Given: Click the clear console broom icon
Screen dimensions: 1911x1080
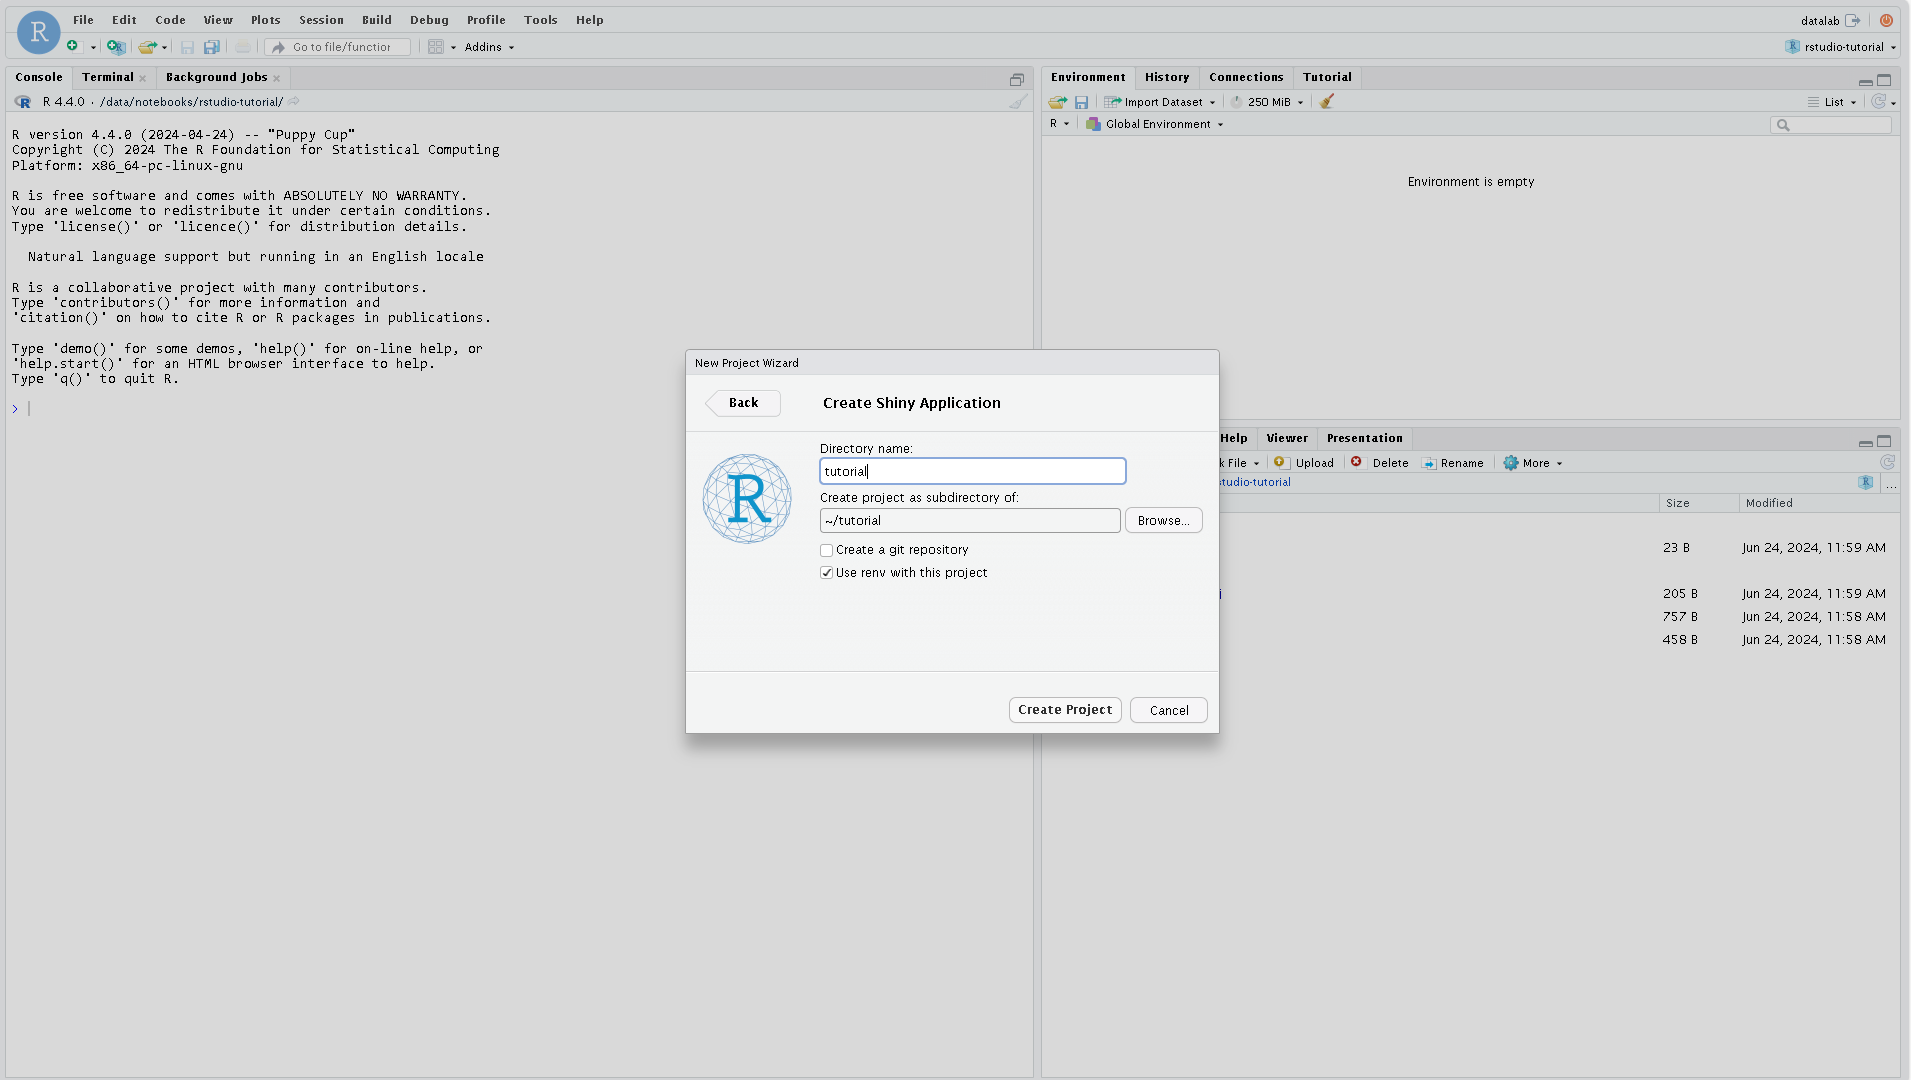Looking at the screenshot, I should click(1018, 102).
